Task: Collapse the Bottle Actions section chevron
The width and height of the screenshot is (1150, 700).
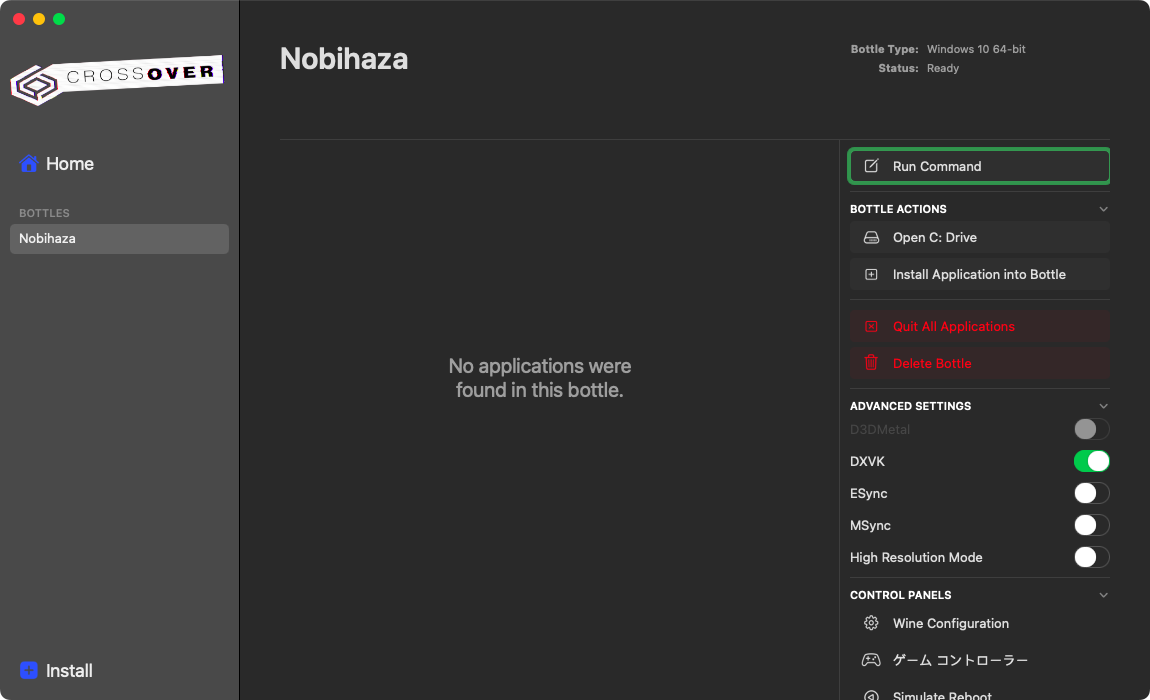Action: click(1103, 209)
